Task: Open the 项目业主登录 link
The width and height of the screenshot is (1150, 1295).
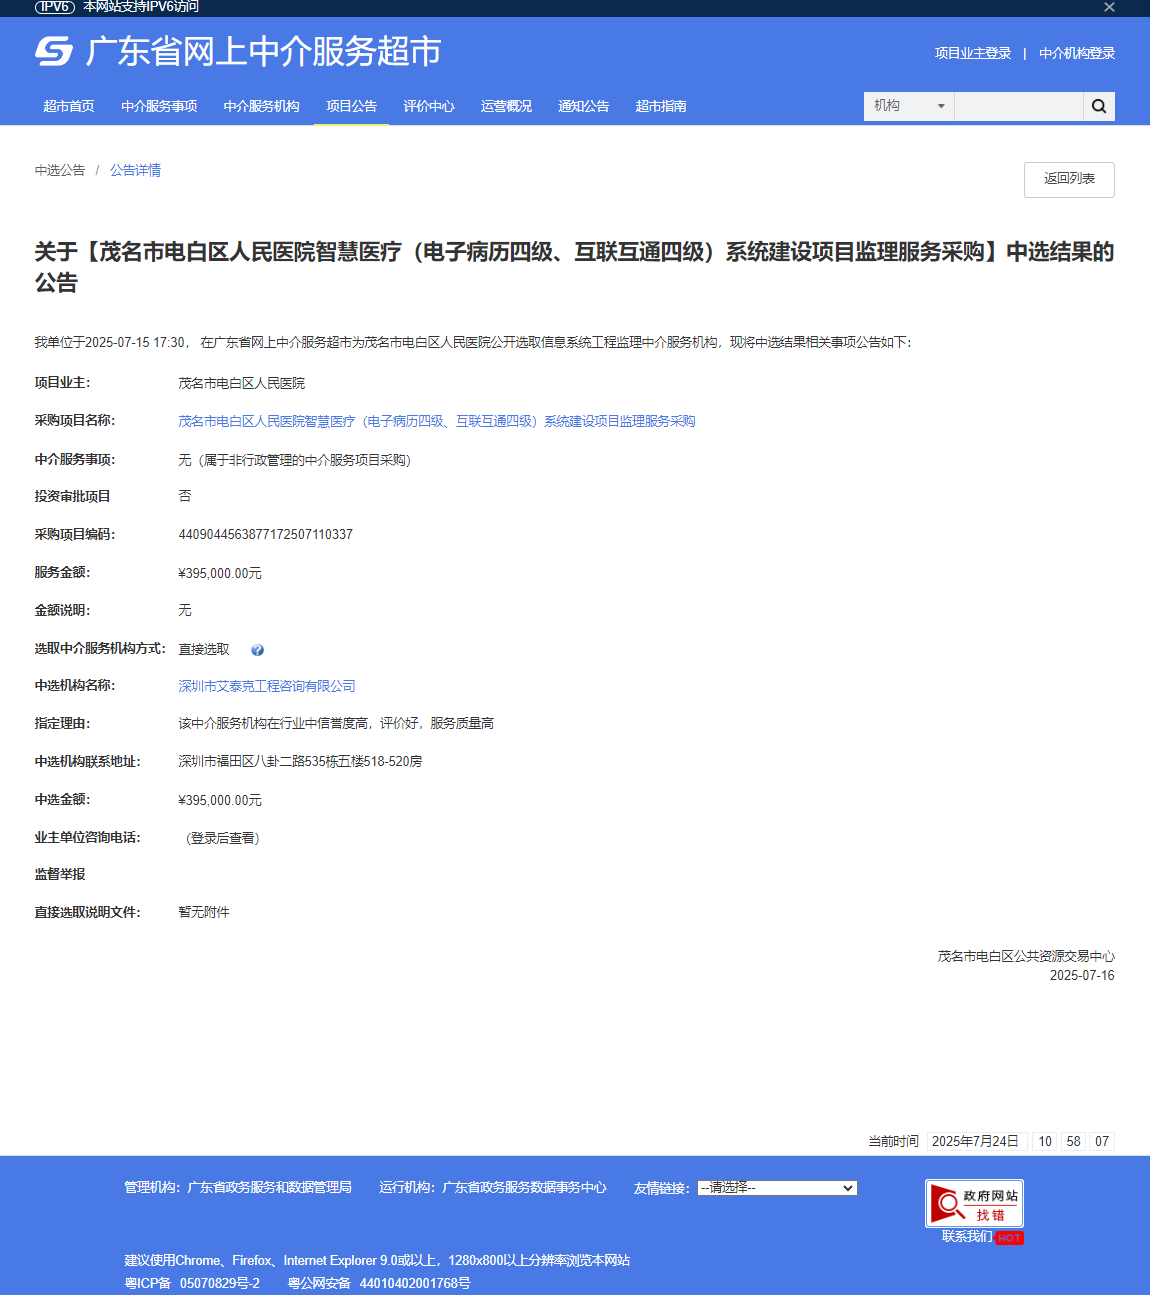Action: click(x=973, y=54)
